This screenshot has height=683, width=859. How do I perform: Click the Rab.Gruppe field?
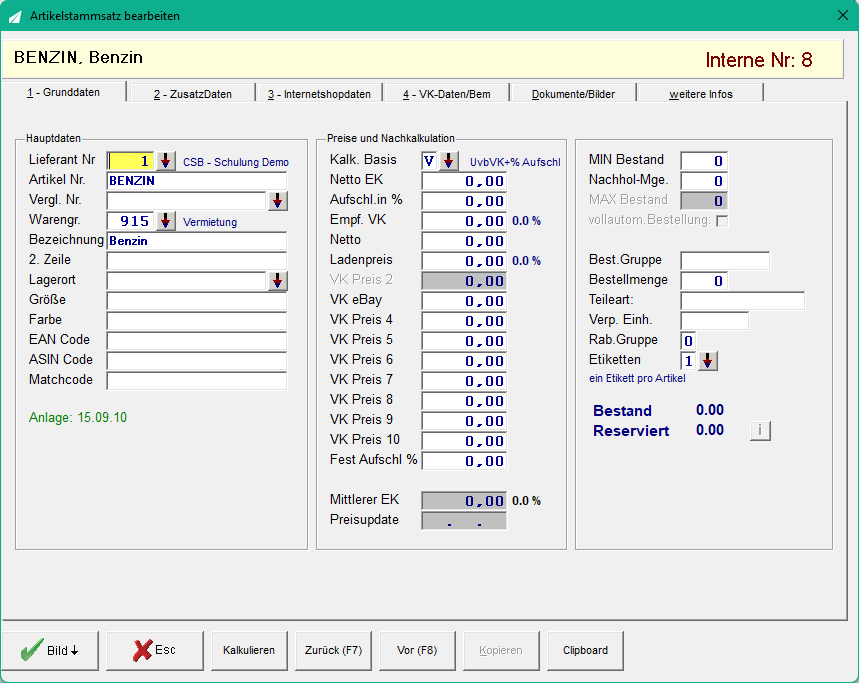[x=688, y=341]
